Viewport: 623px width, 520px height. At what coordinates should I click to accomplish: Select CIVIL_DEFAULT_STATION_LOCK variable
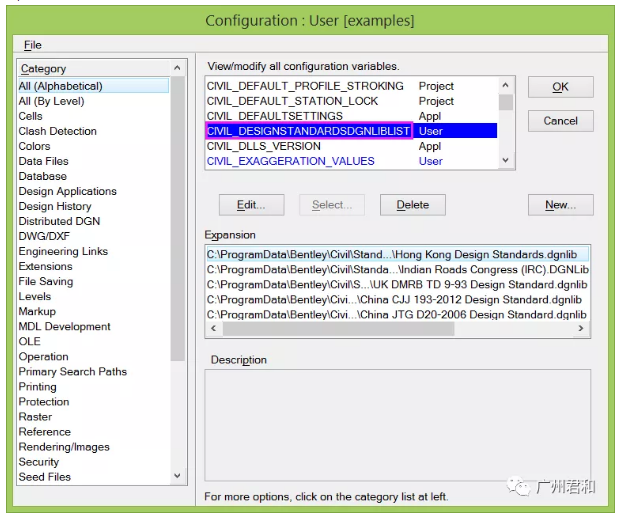352,101
